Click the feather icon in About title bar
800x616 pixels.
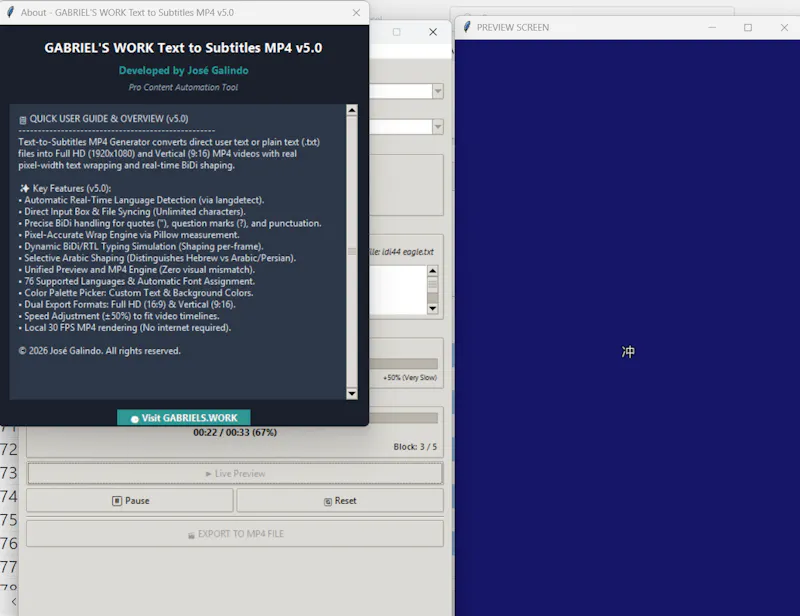click(x=10, y=12)
